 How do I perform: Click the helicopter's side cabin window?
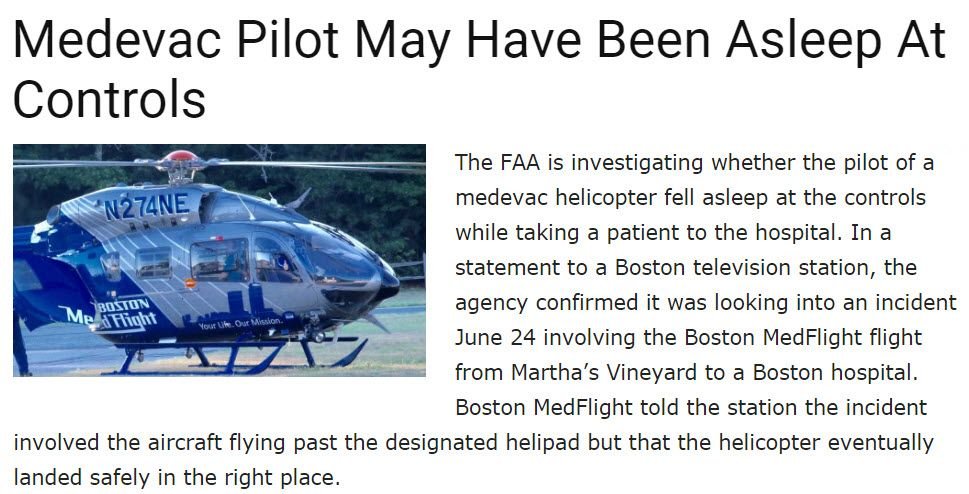pyautogui.click(x=219, y=260)
